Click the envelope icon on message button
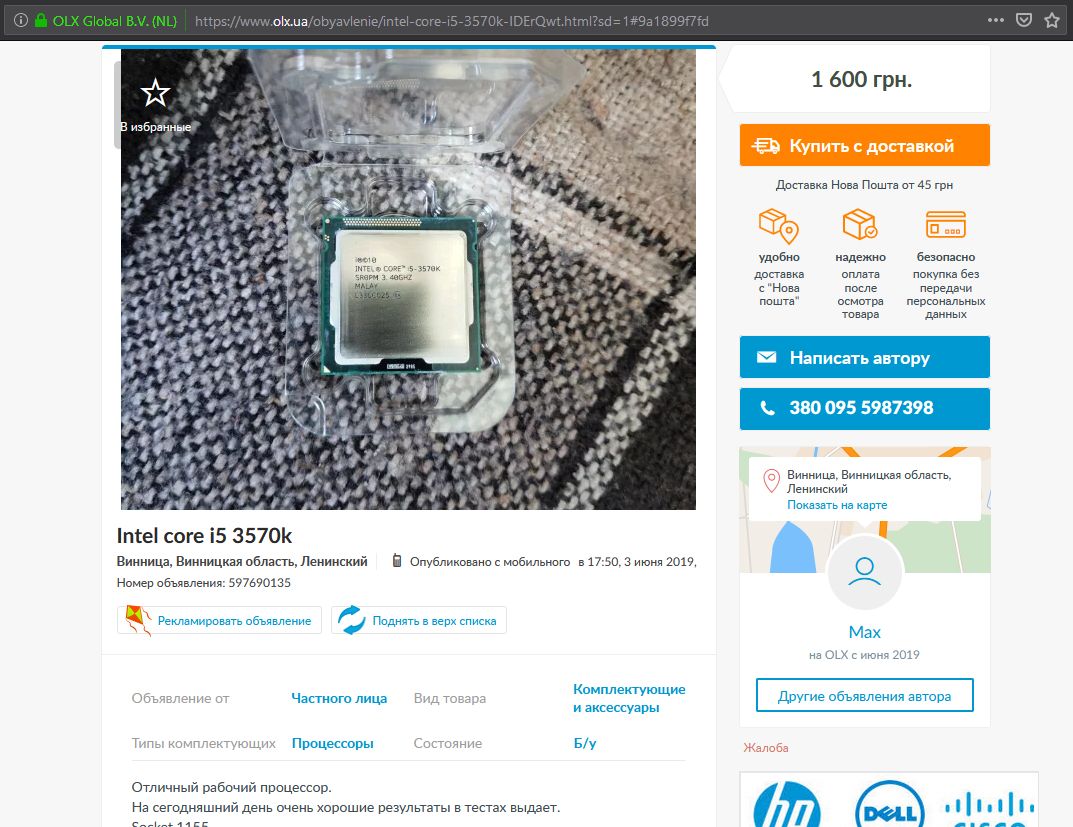 click(766, 357)
